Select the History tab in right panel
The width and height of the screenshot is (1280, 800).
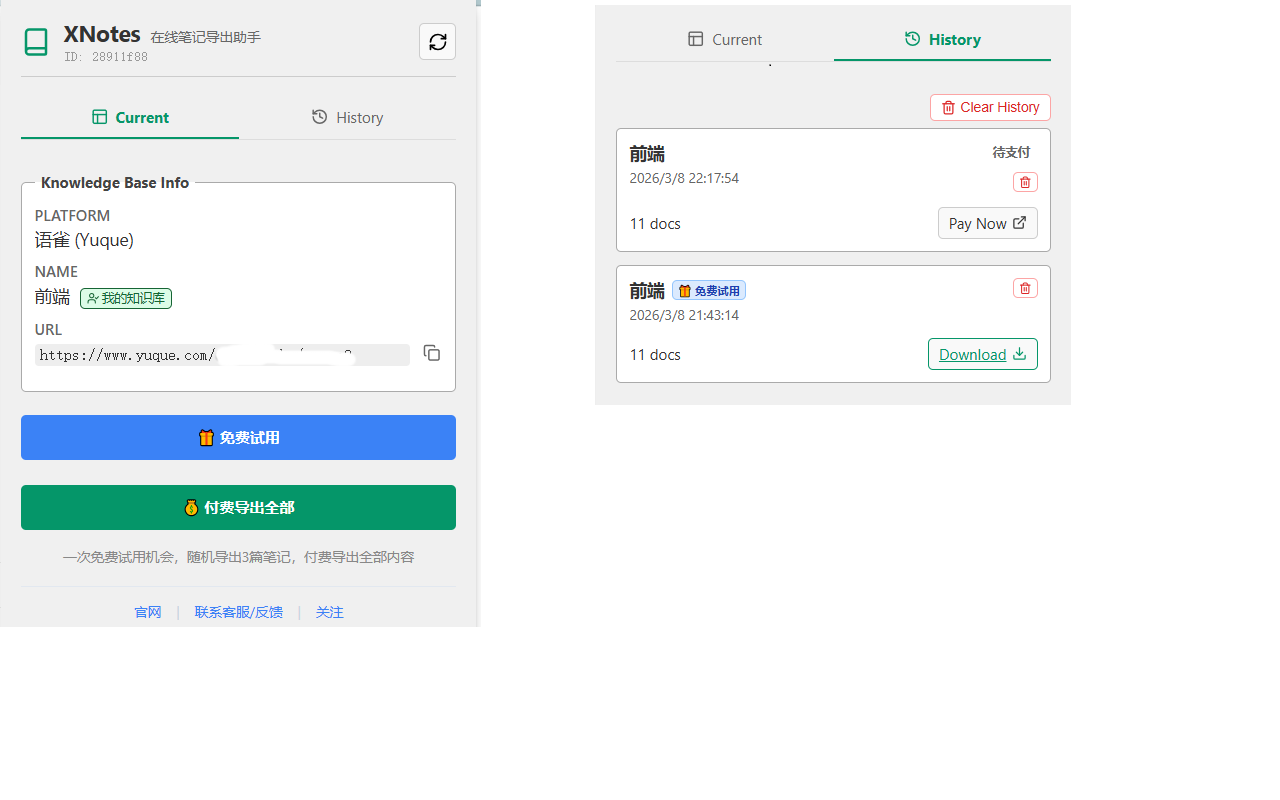pyautogui.click(x=942, y=40)
